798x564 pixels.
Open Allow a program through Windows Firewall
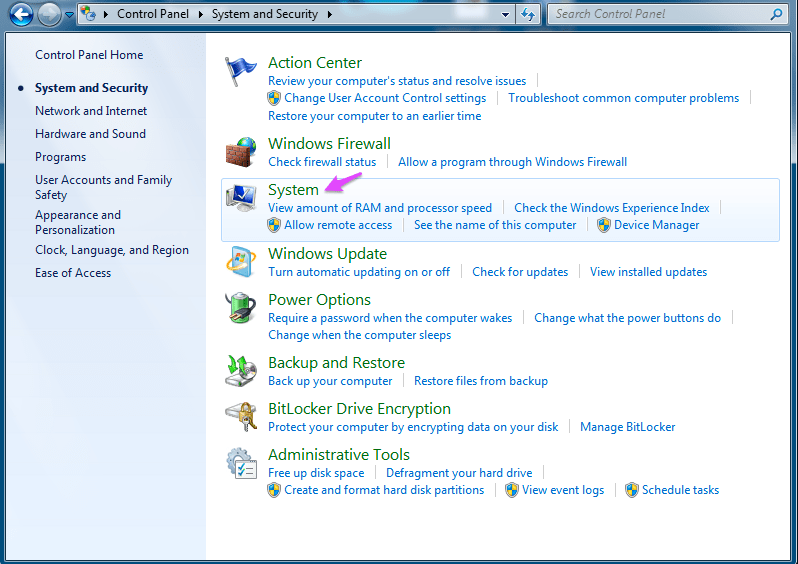(512, 162)
